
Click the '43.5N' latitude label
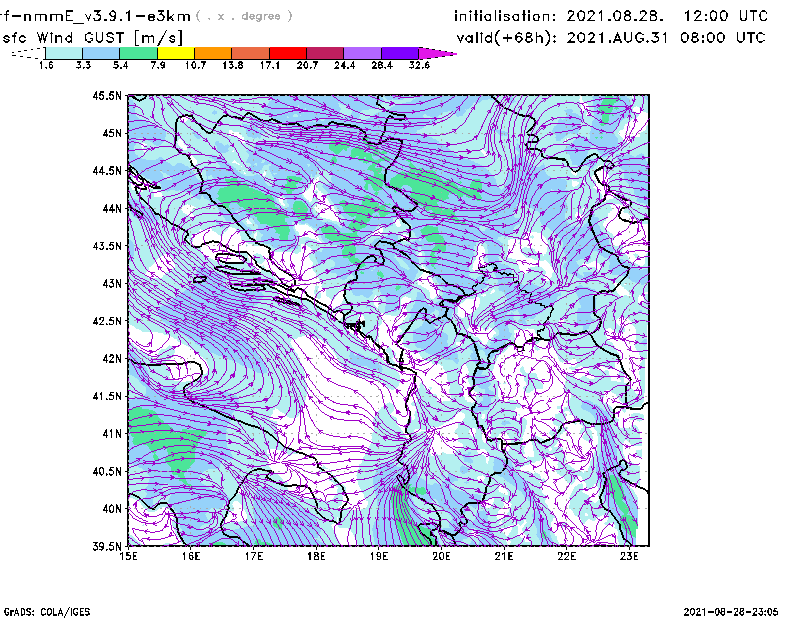click(x=107, y=246)
